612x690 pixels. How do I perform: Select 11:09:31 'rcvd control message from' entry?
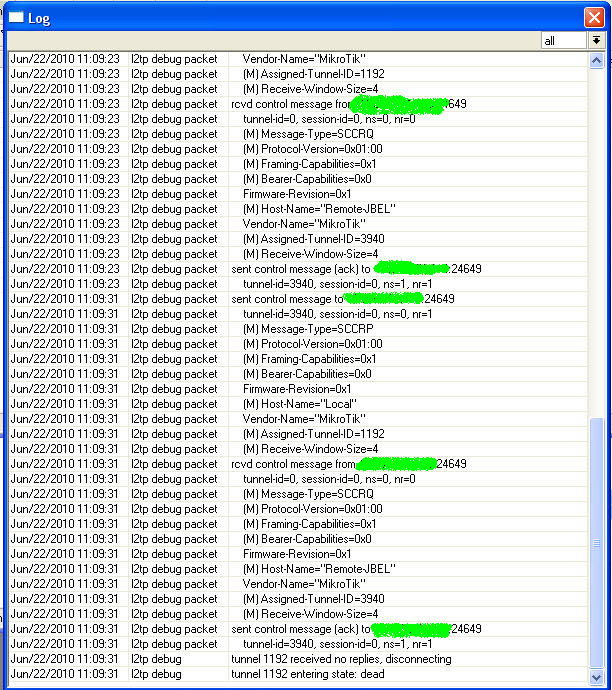point(298,464)
